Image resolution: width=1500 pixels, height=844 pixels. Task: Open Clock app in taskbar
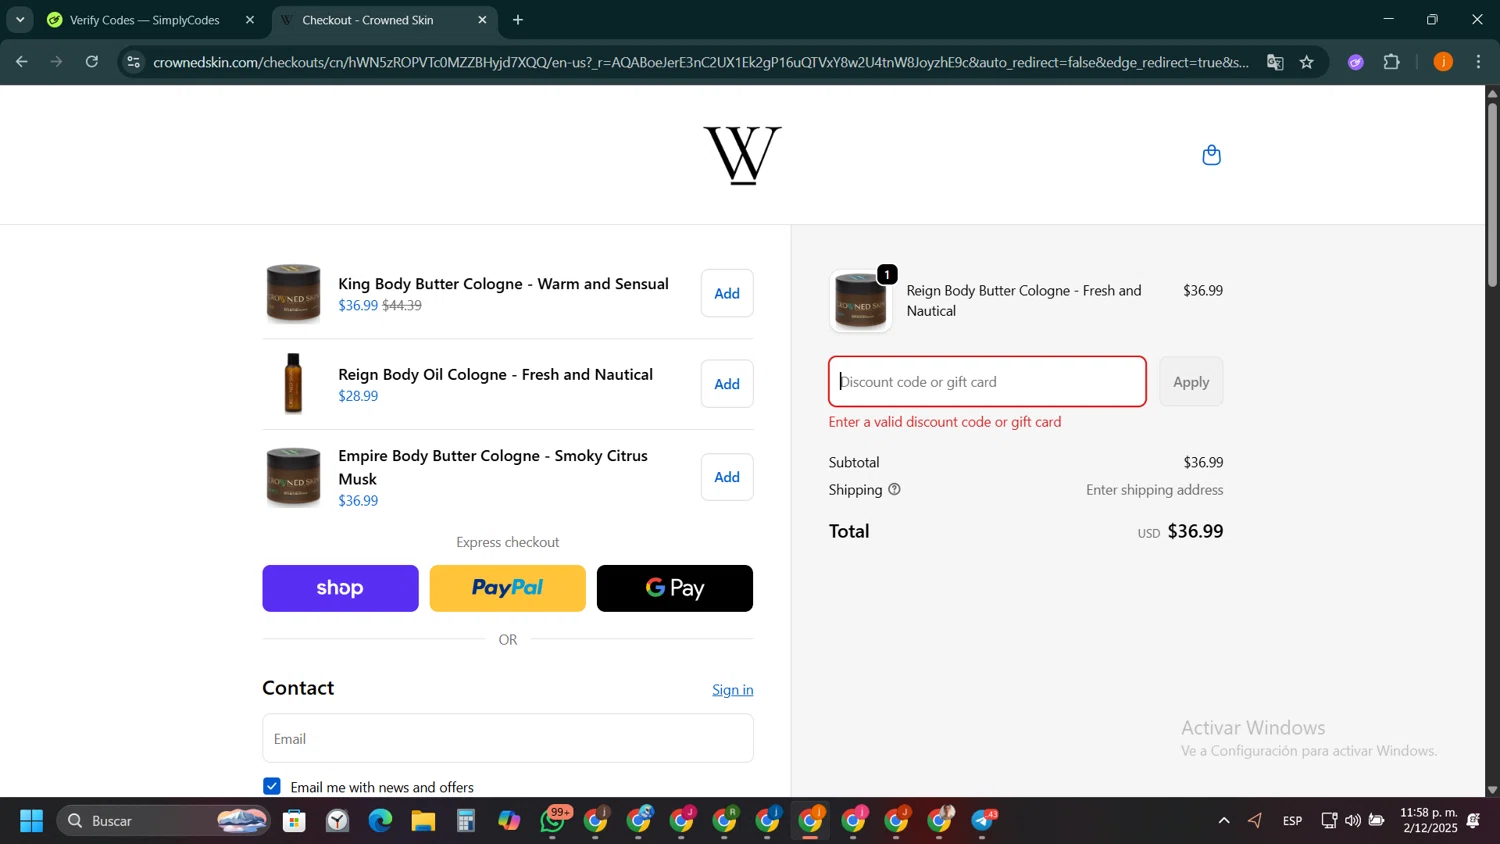coord(337,821)
